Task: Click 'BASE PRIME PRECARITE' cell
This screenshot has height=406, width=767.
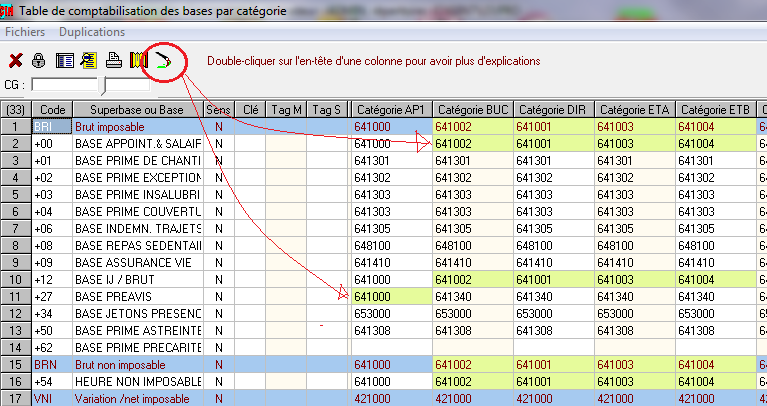Action: tap(137, 348)
